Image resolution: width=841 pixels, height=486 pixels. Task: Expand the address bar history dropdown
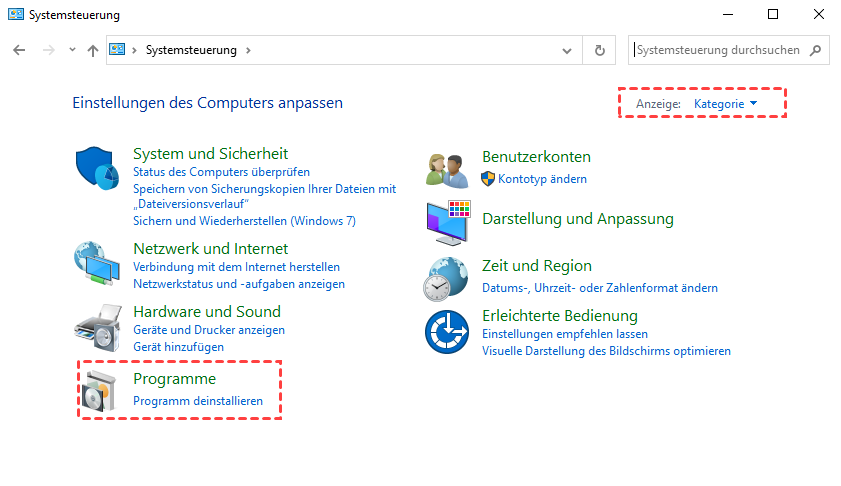(x=568, y=50)
